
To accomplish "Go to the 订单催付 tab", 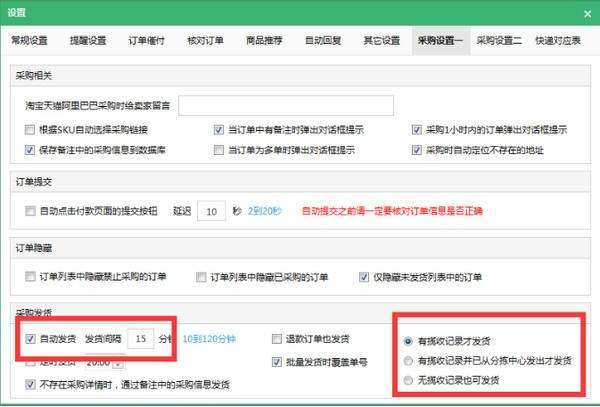I will pyautogui.click(x=147, y=41).
